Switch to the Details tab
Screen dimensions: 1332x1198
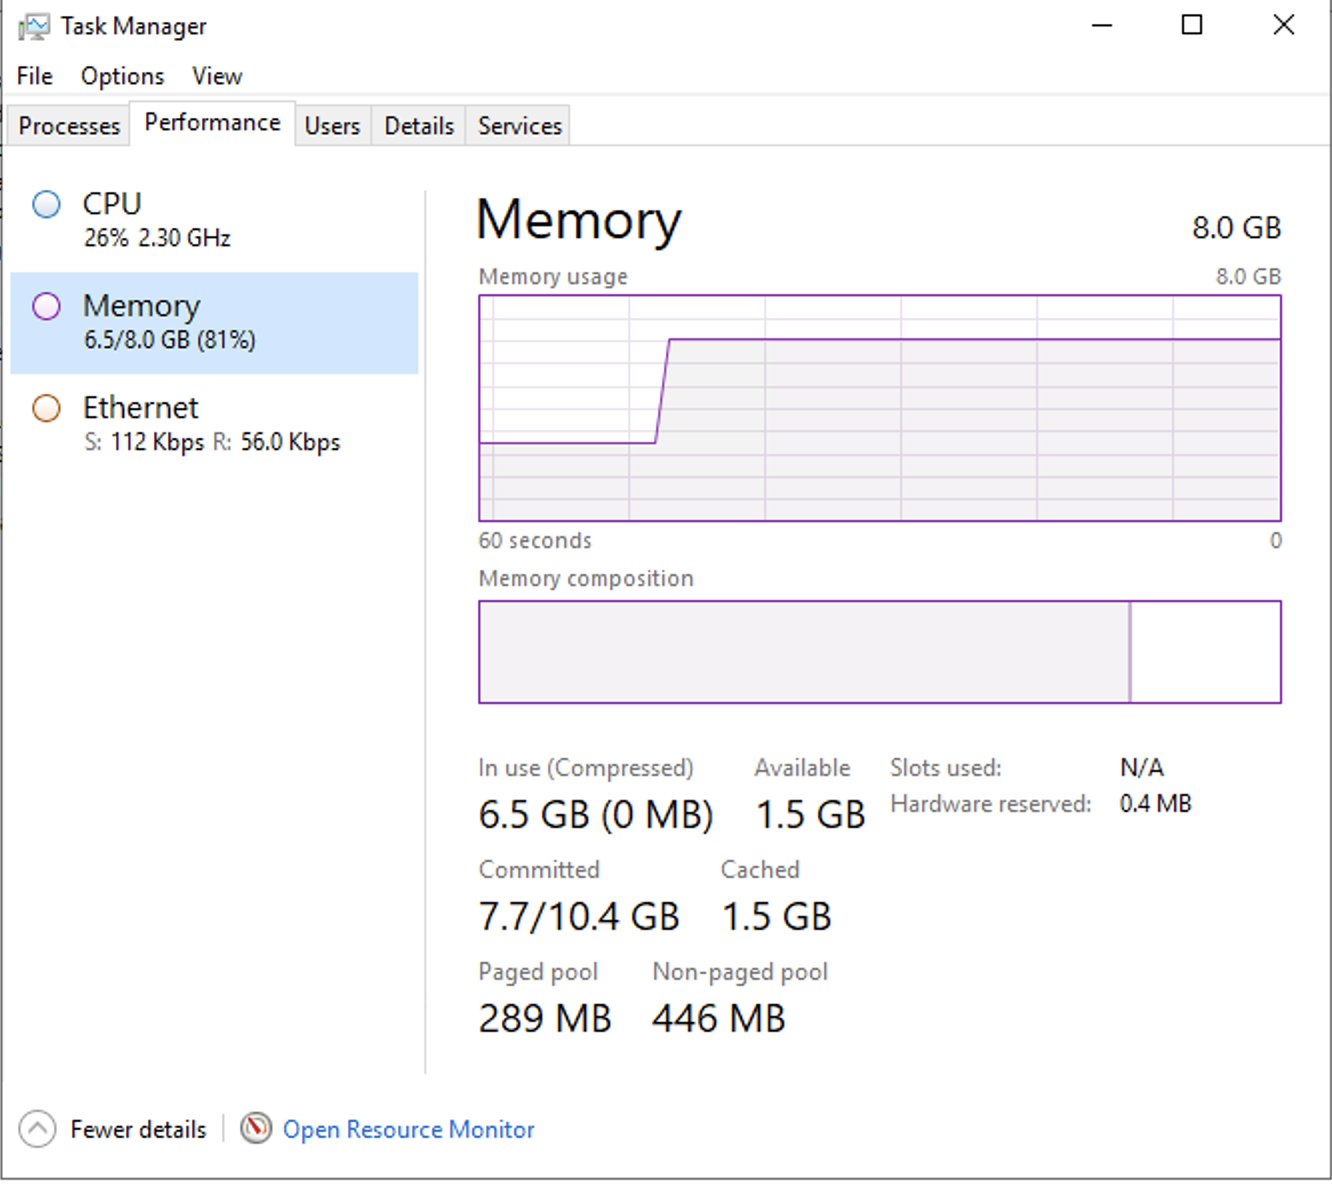(x=419, y=126)
